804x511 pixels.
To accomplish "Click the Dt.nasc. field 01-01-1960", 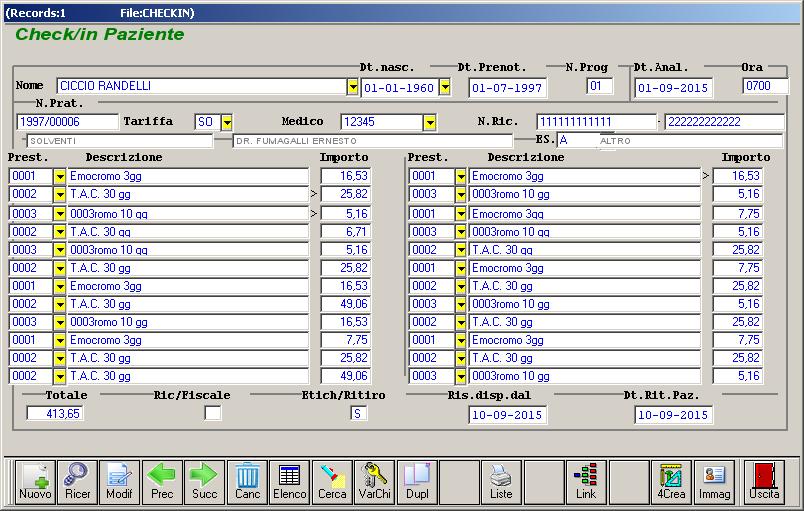I will click(400, 88).
